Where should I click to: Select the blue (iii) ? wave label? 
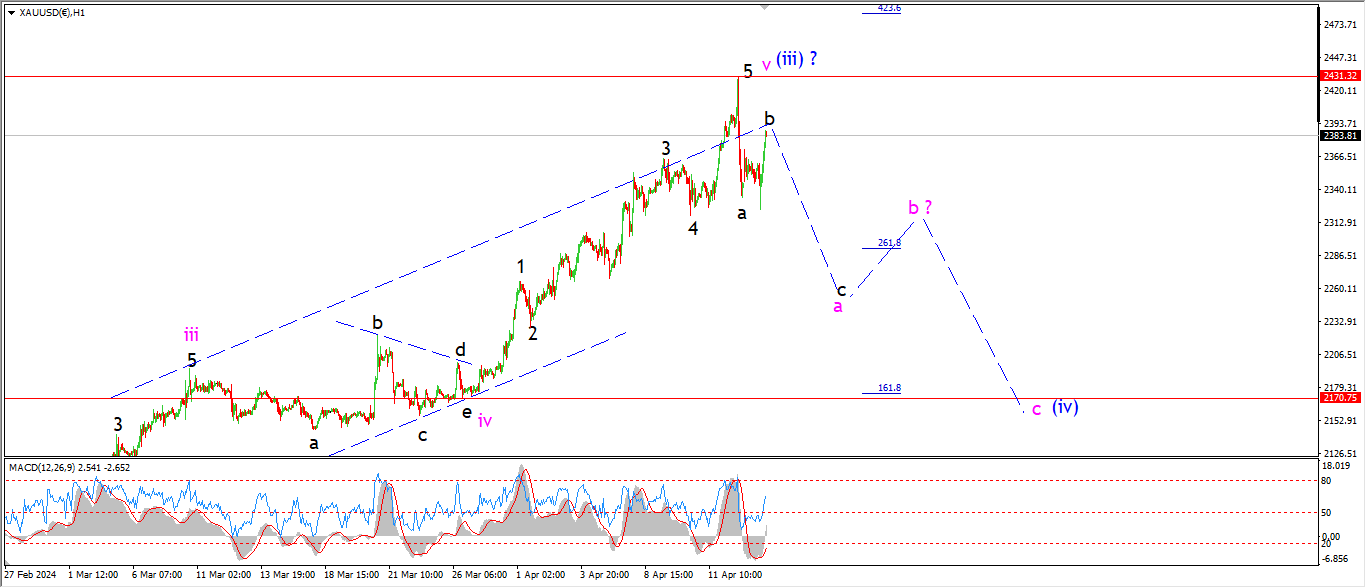798,59
